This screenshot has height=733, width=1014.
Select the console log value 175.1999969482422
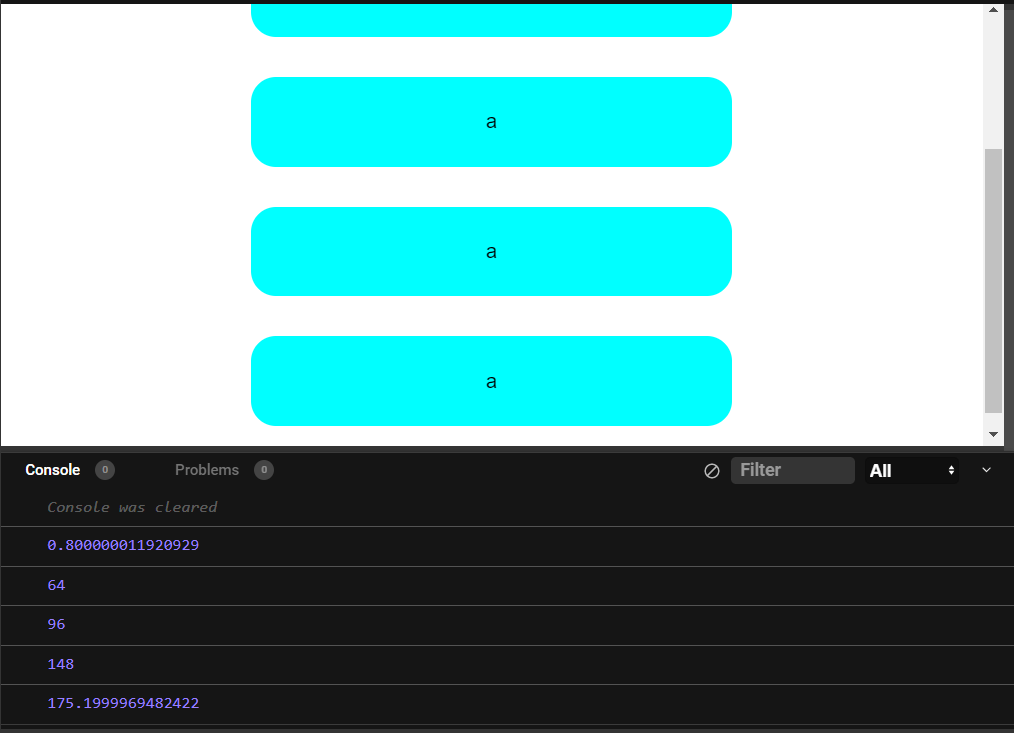point(123,703)
